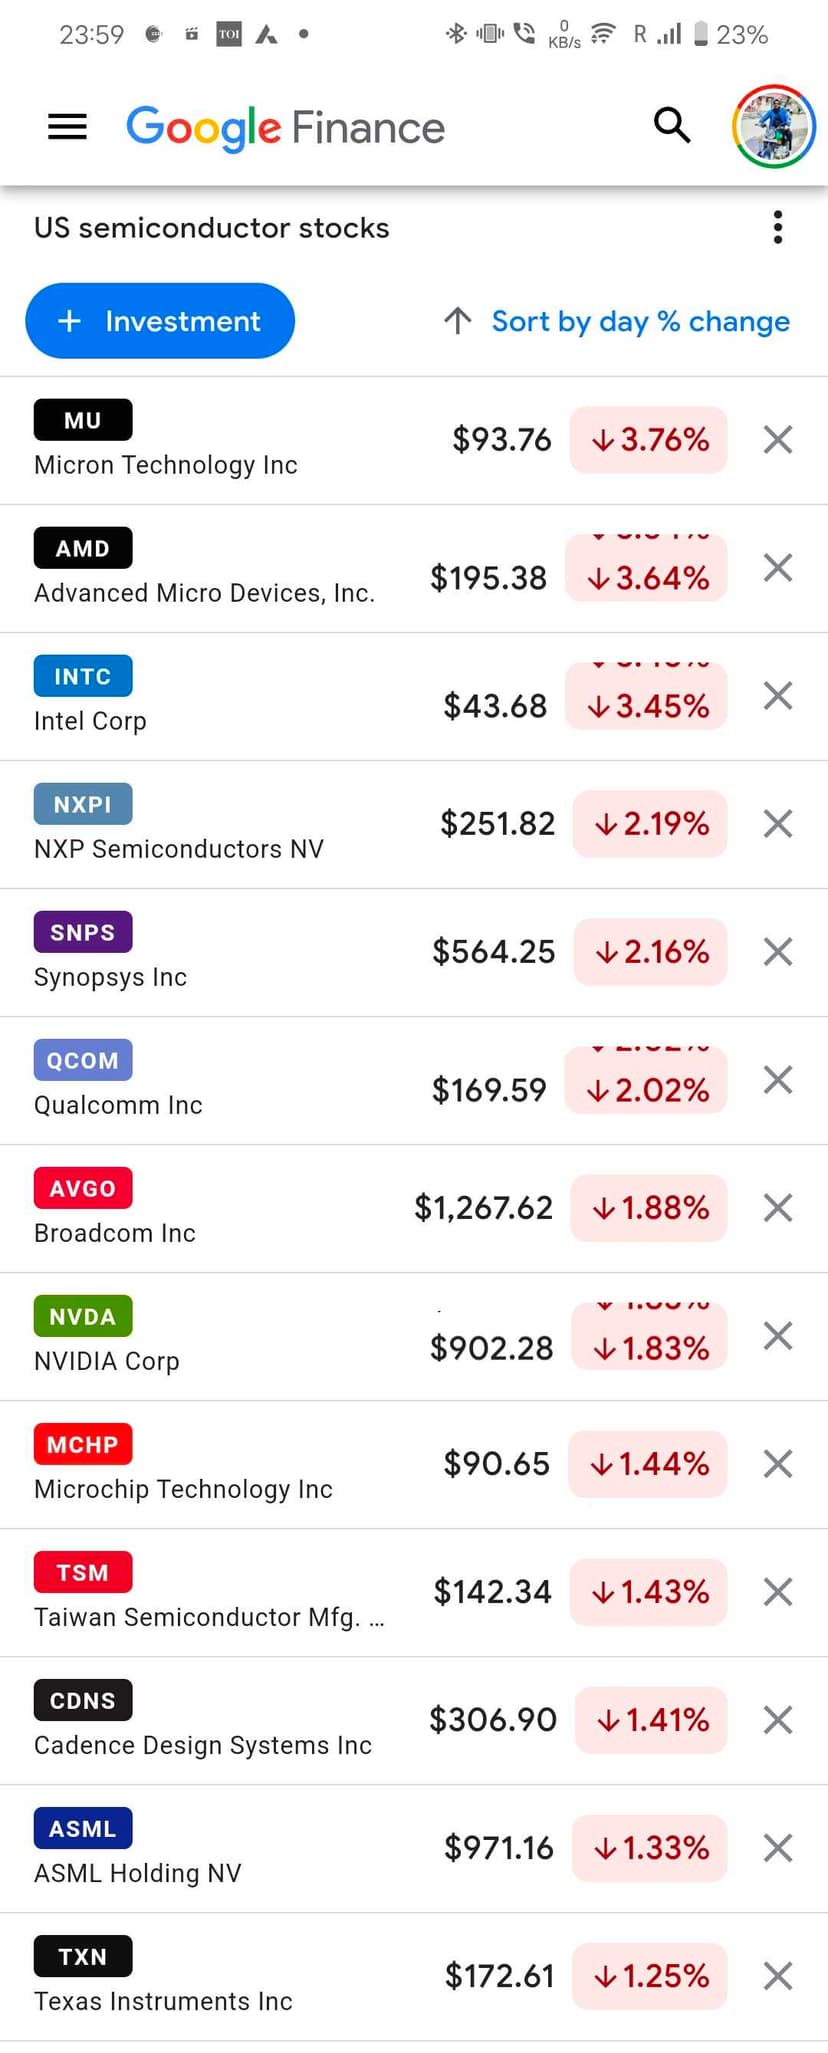Remove Texas Instruments from the watchlist
This screenshot has height=2053, width=828.
point(777,1976)
